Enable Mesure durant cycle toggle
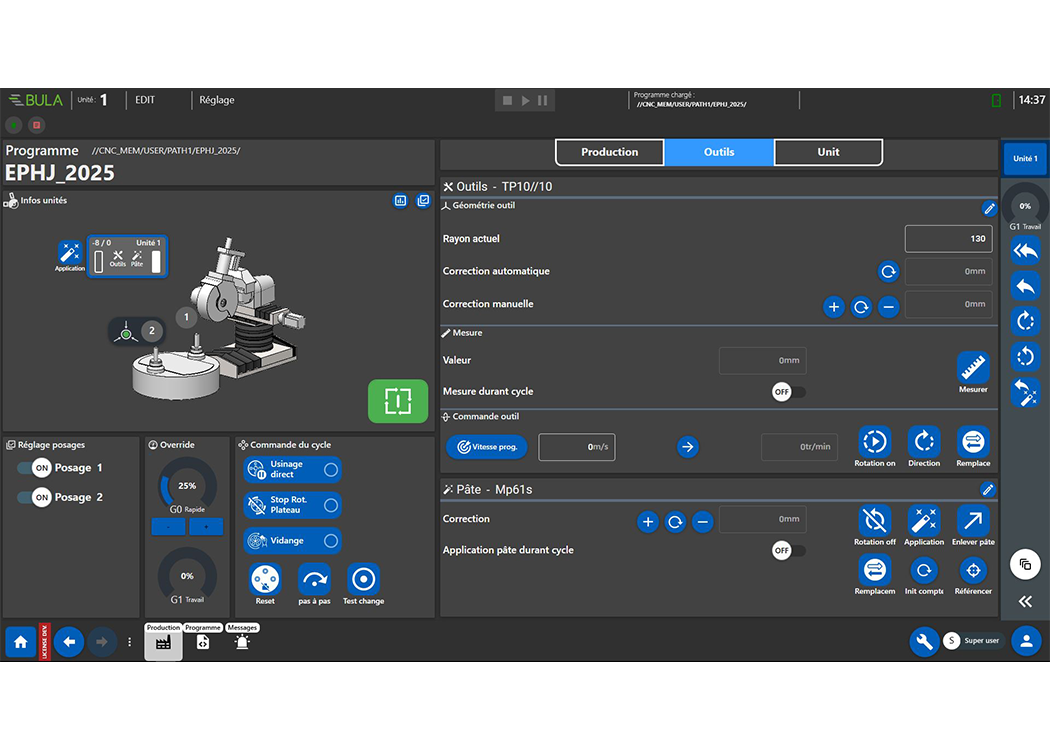Viewport: 1050px width, 750px height. (x=788, y=392)
